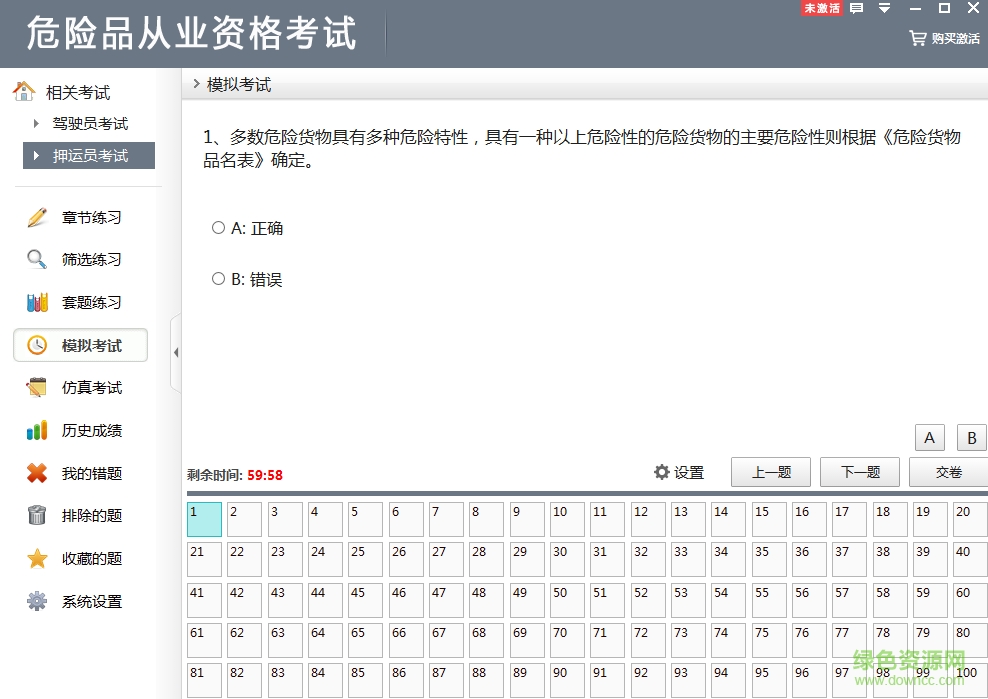The width and height of the screenshot is (988, 699).
Task: Click the clock icon for 模拟考试
Action: (36, 345)
